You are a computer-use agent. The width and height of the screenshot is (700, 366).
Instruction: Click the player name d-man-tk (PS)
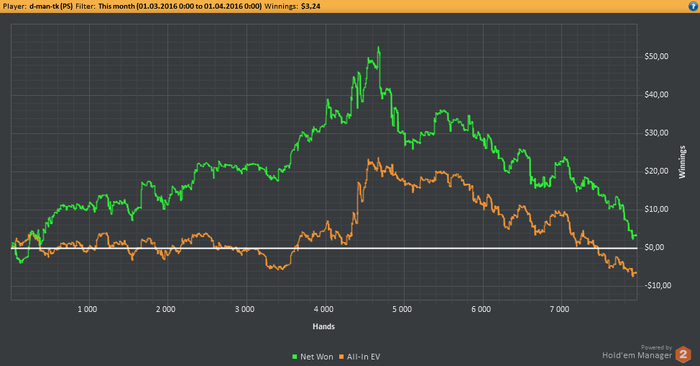point(50,6)
